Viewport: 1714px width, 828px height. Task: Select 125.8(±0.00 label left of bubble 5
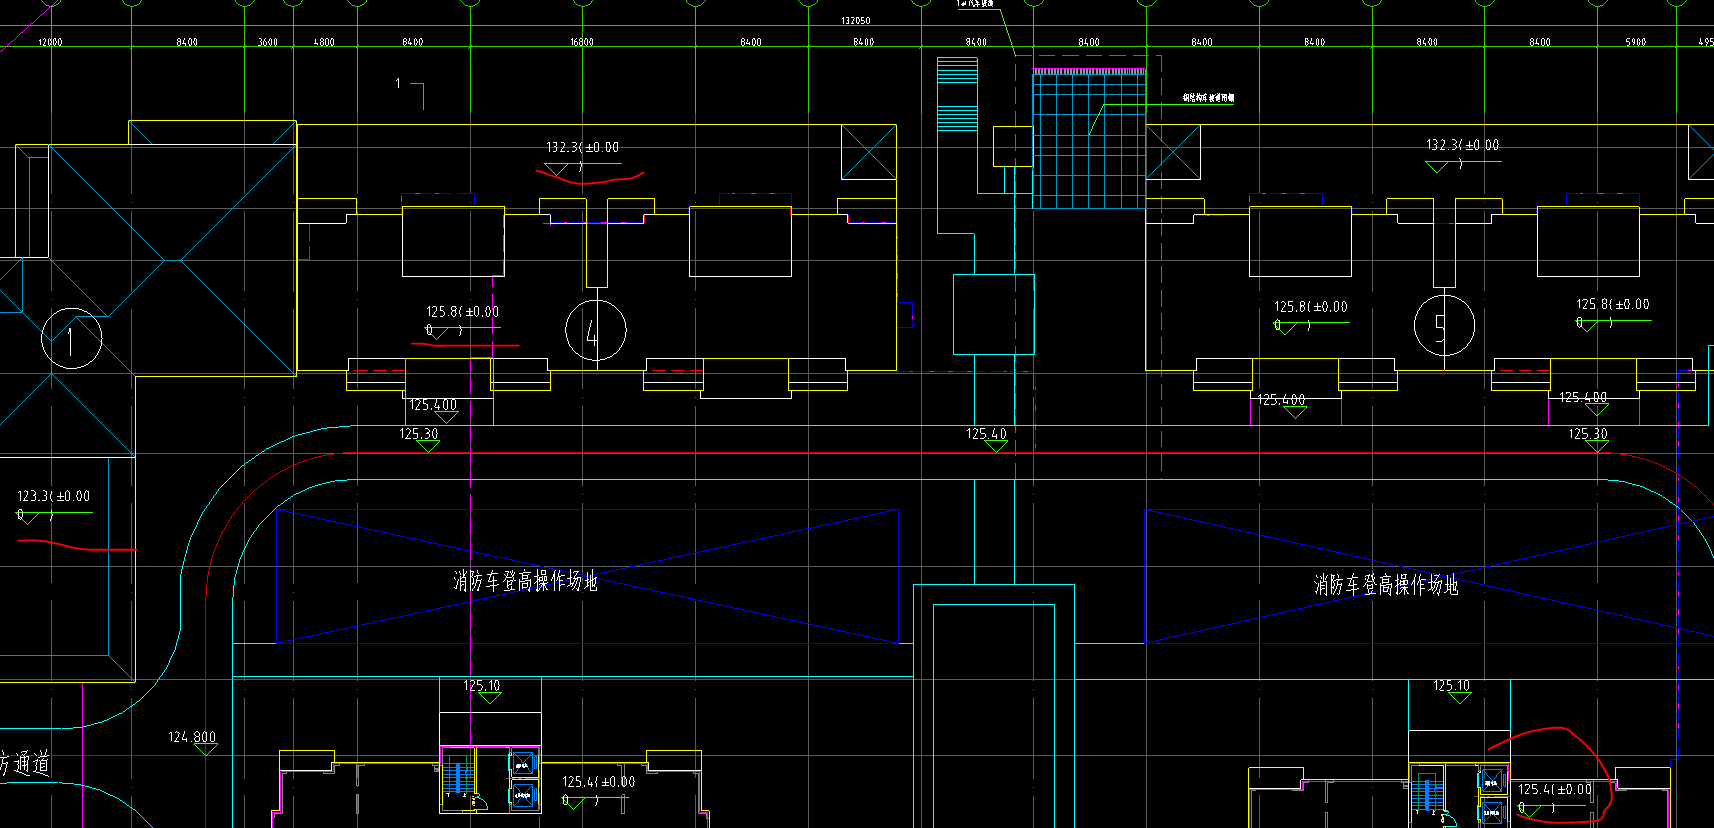click(1310, 307)
